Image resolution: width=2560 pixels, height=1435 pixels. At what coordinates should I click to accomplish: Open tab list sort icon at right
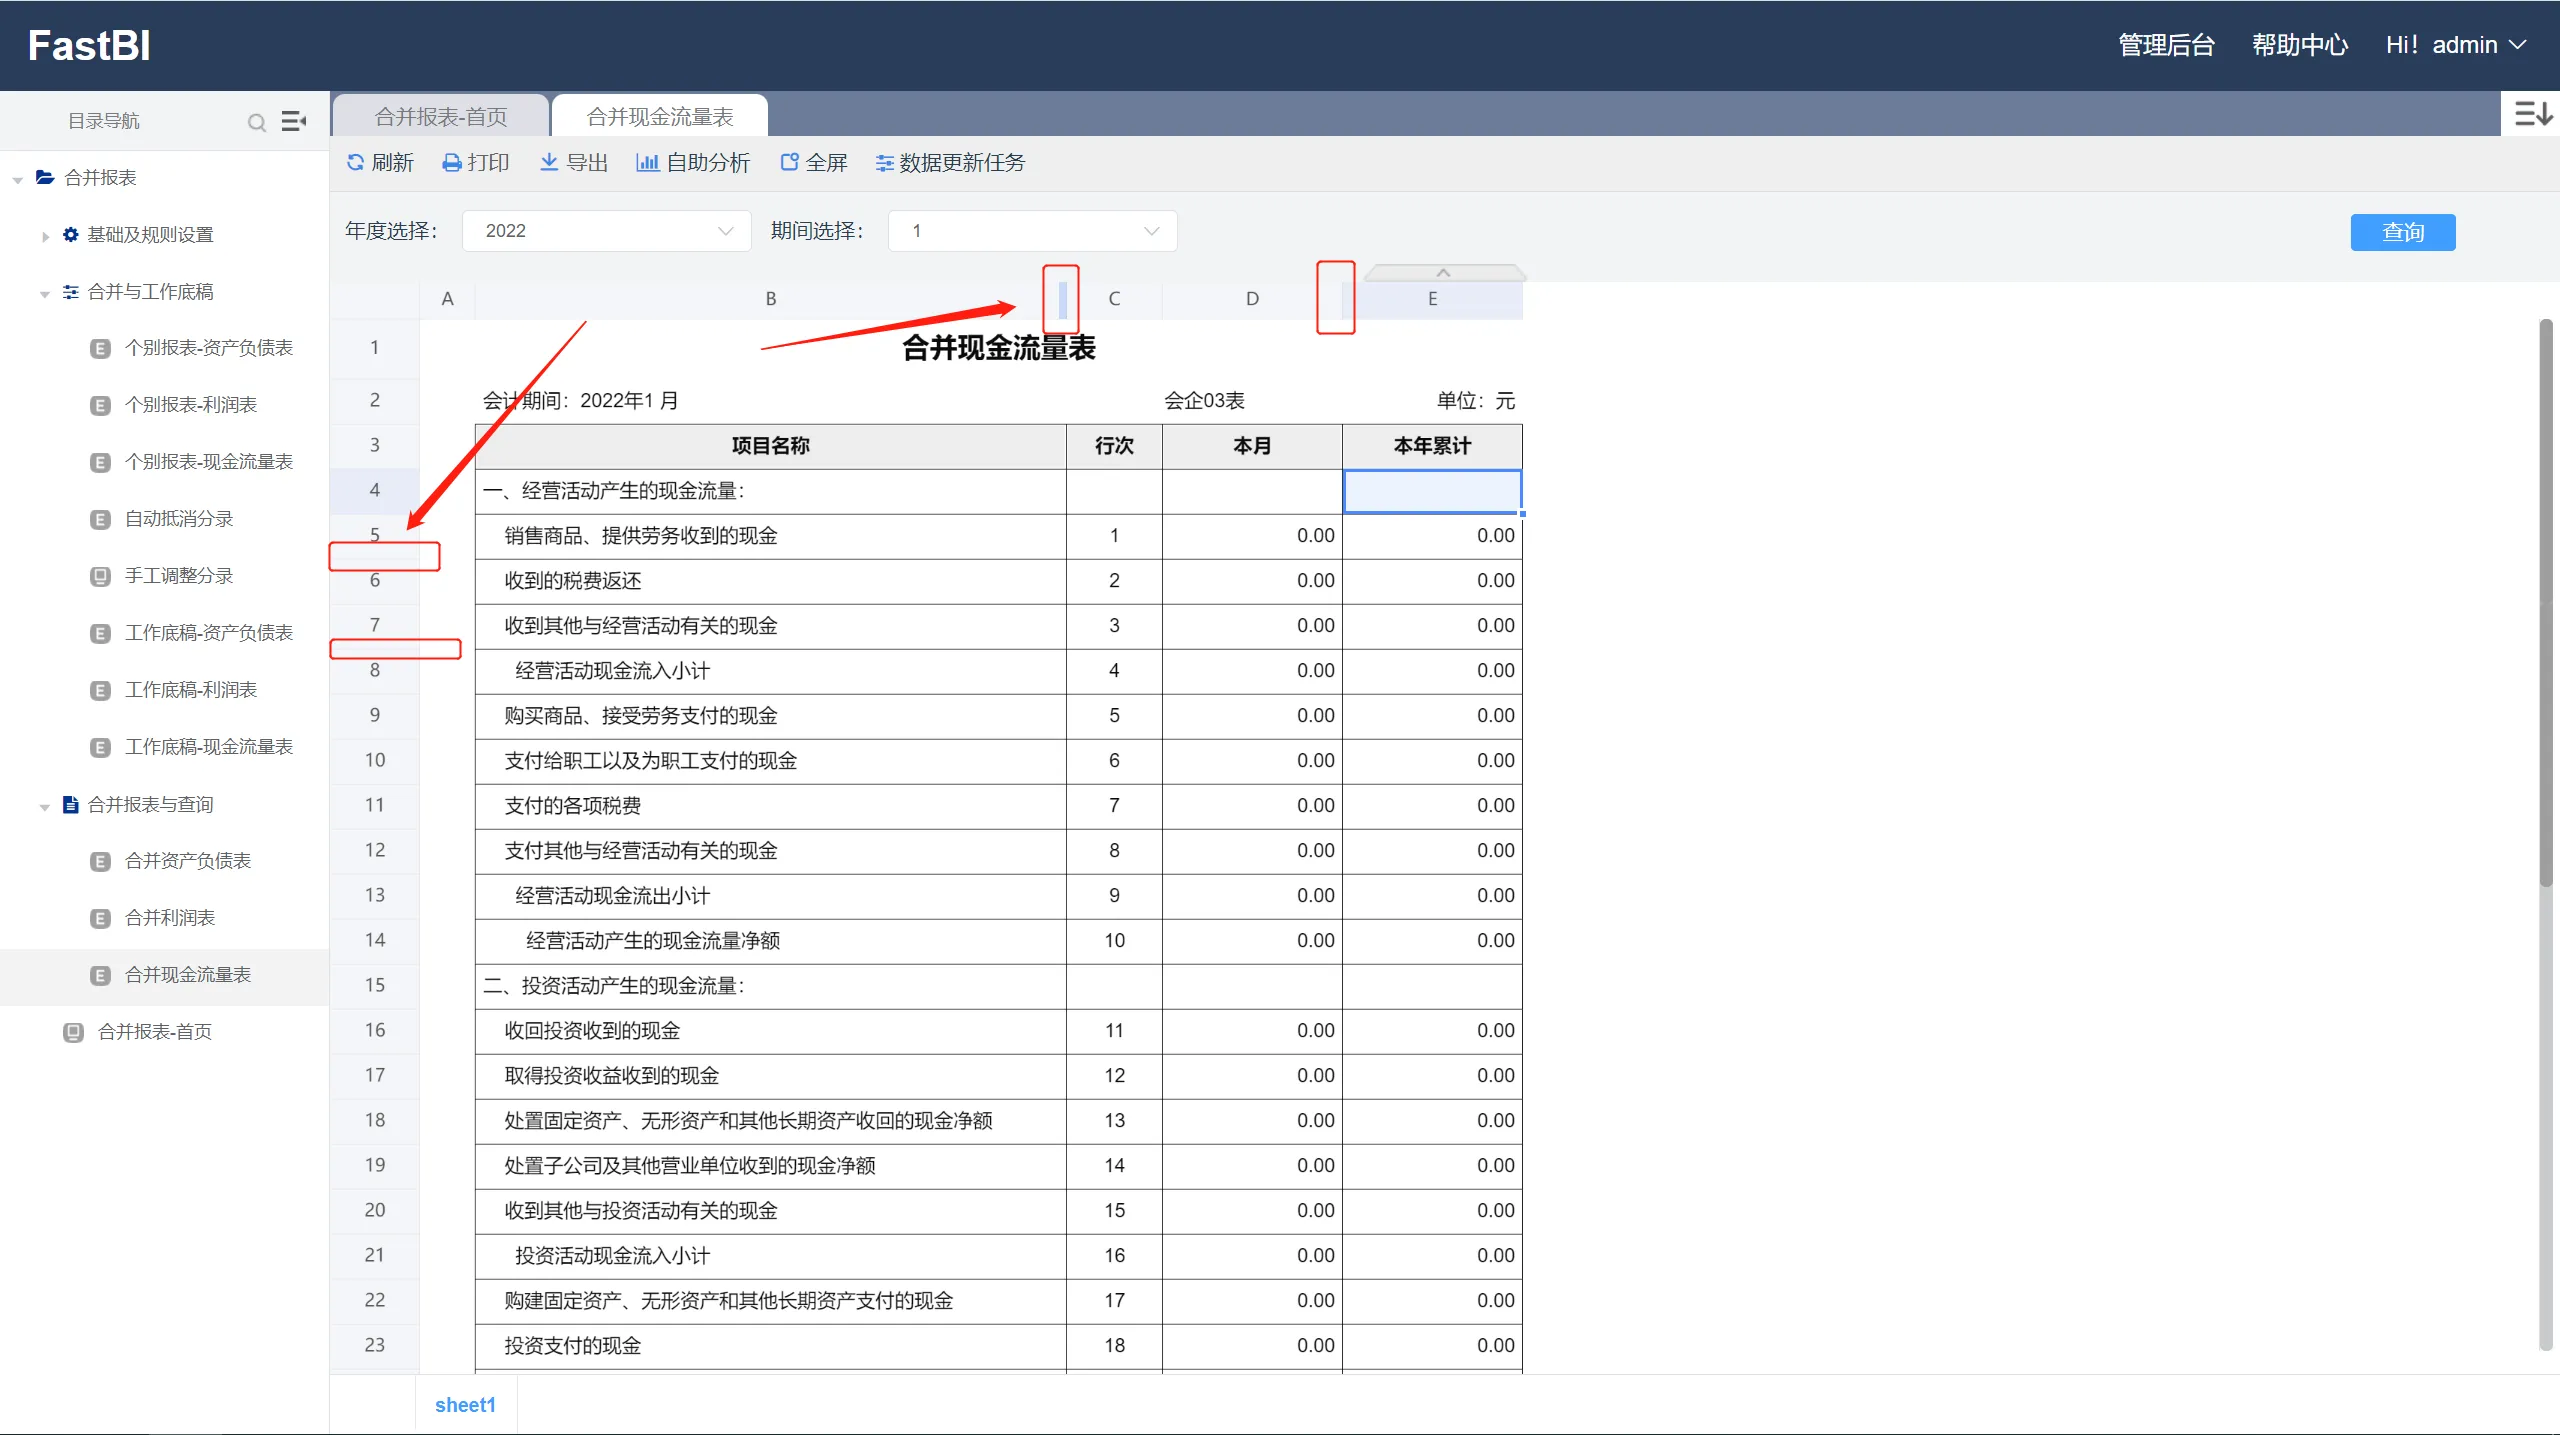click(x=2533, y=113)
